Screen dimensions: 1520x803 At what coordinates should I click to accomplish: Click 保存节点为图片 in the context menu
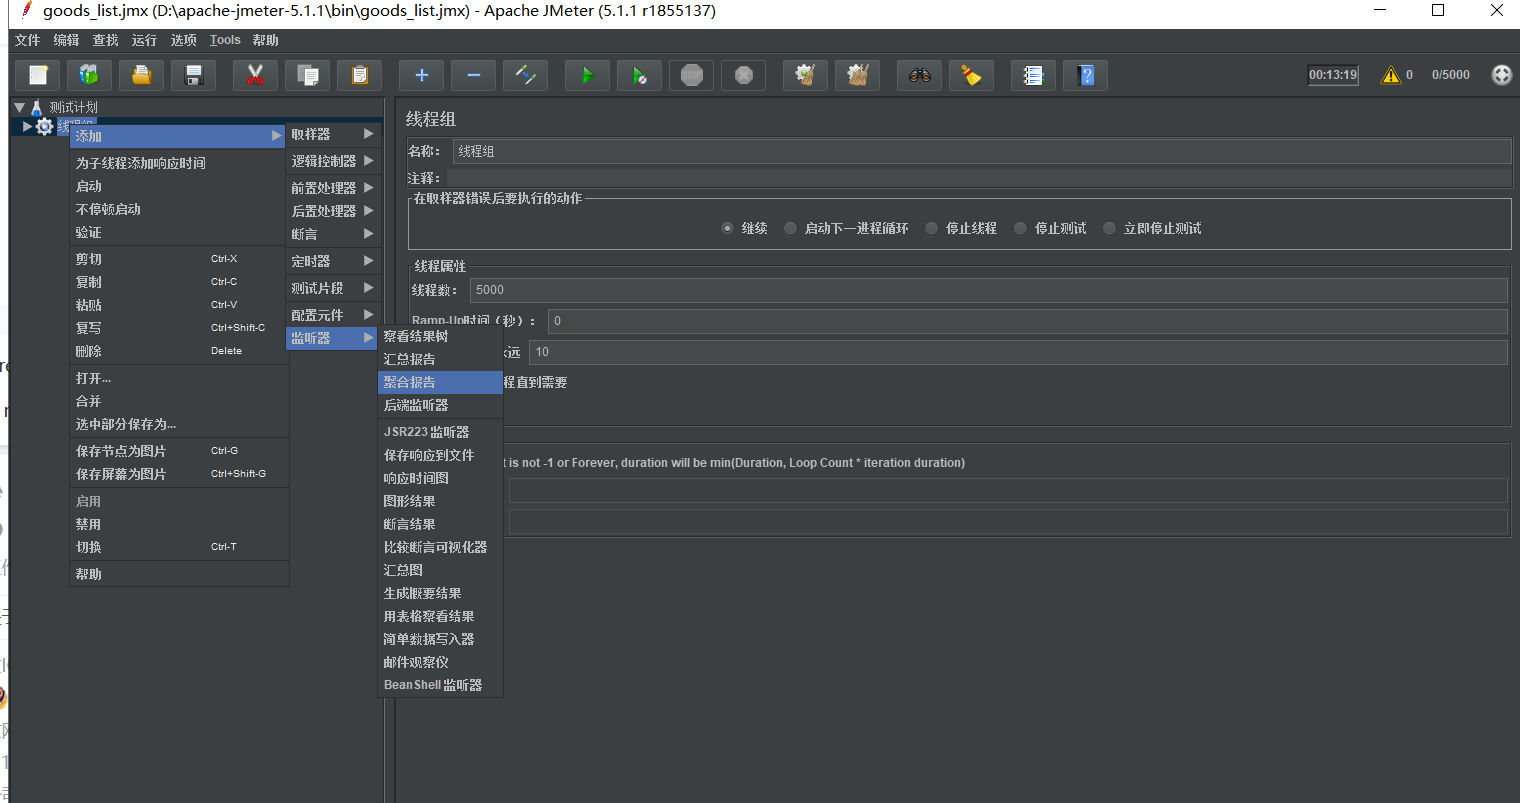[x=179, y=451]
